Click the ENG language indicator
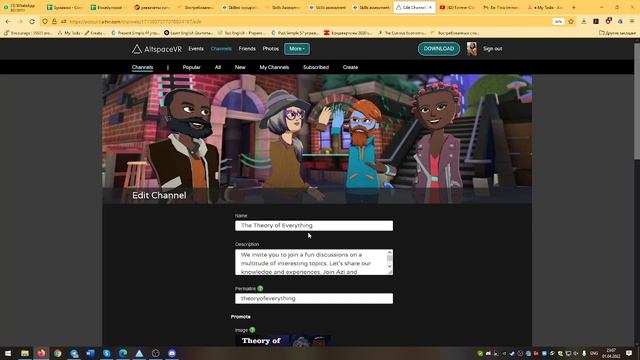The width and height of the screenshot is (640, 360). point(594,353)
